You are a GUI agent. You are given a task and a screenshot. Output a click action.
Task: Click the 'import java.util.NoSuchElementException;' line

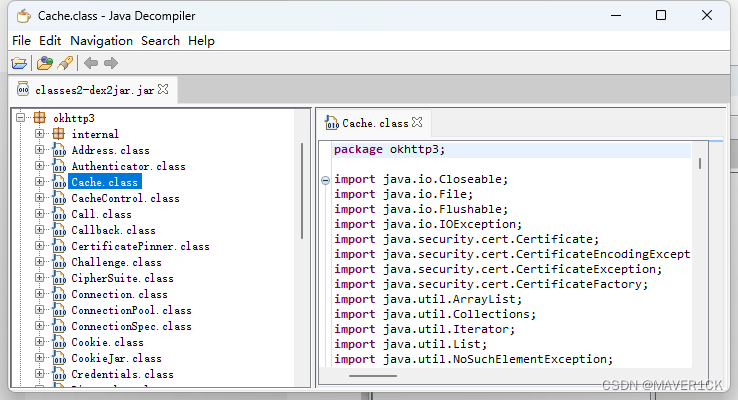tap(473, 360)
